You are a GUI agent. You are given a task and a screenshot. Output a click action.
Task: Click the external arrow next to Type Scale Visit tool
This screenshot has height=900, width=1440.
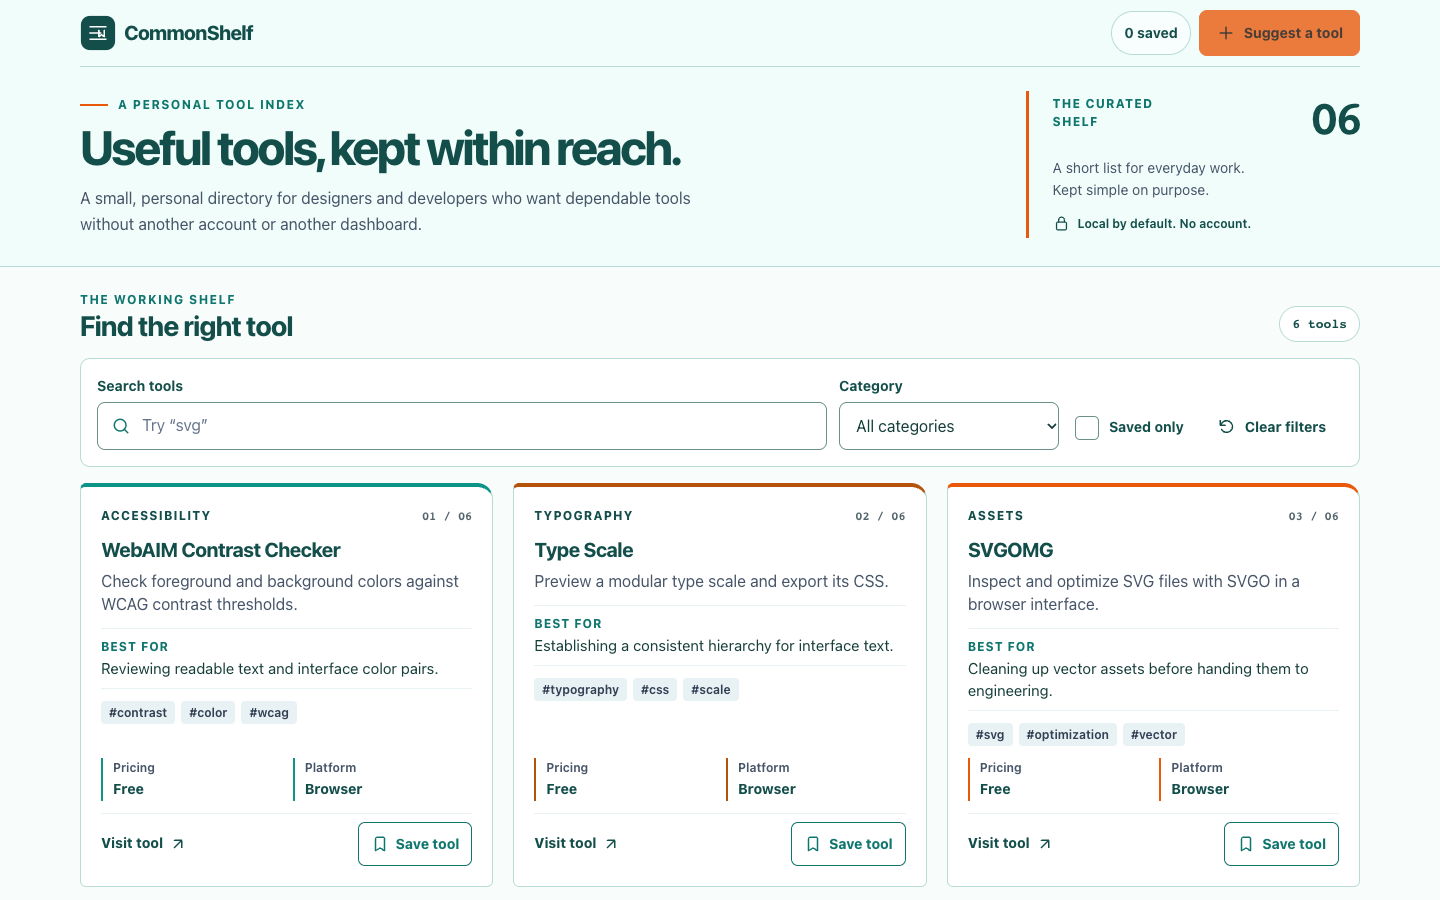point(611,844)
